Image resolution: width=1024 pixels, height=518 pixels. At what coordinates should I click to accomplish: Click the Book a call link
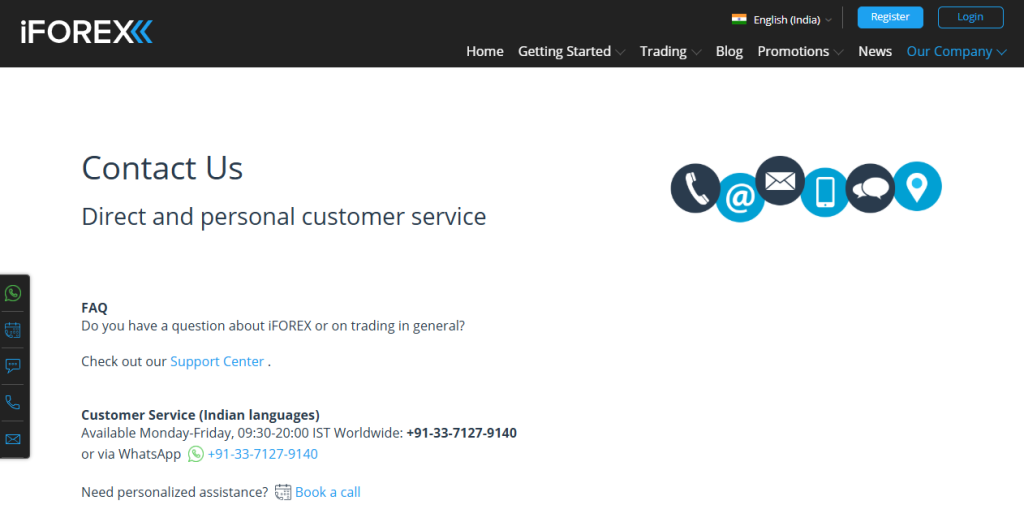(x=328, y=492)
